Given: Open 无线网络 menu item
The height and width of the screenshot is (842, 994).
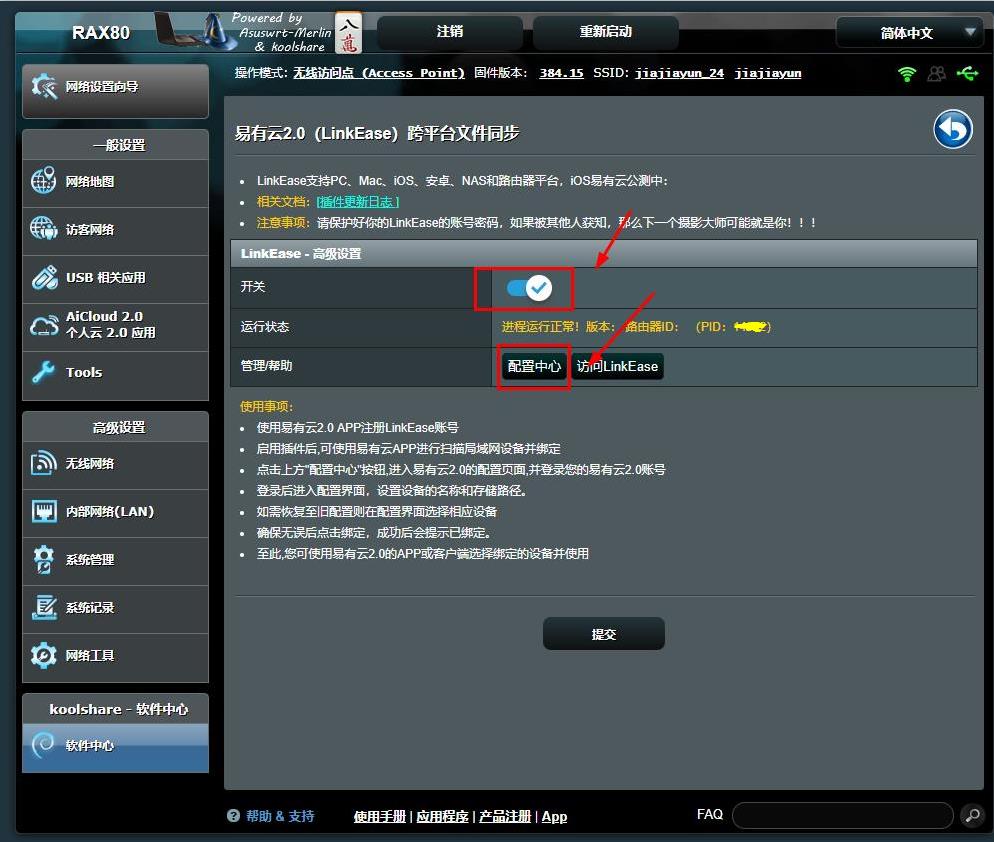Looking at the screenshot, I should [115, 463].
